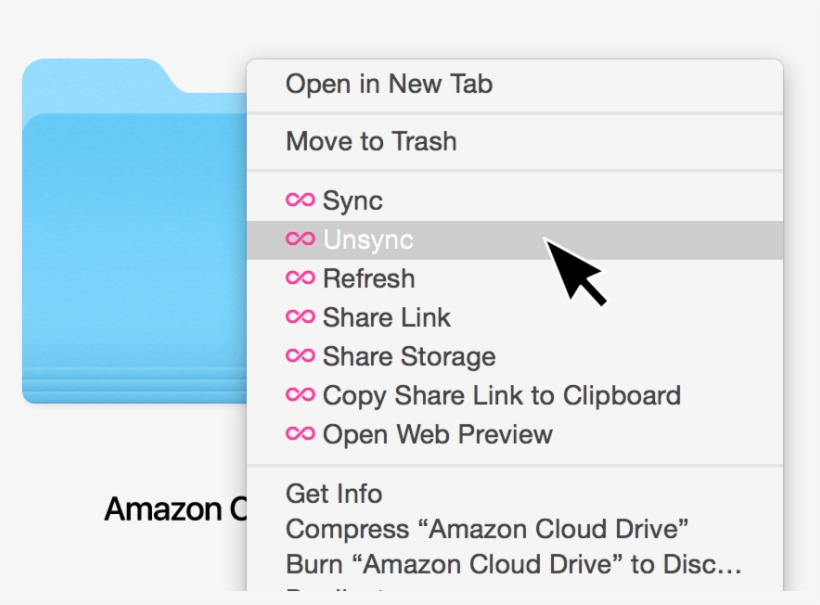The width and height of the screenshot is (820, 605).
Task: Click the infinity icon beside Copy Share Link
Action: (300, 395)
